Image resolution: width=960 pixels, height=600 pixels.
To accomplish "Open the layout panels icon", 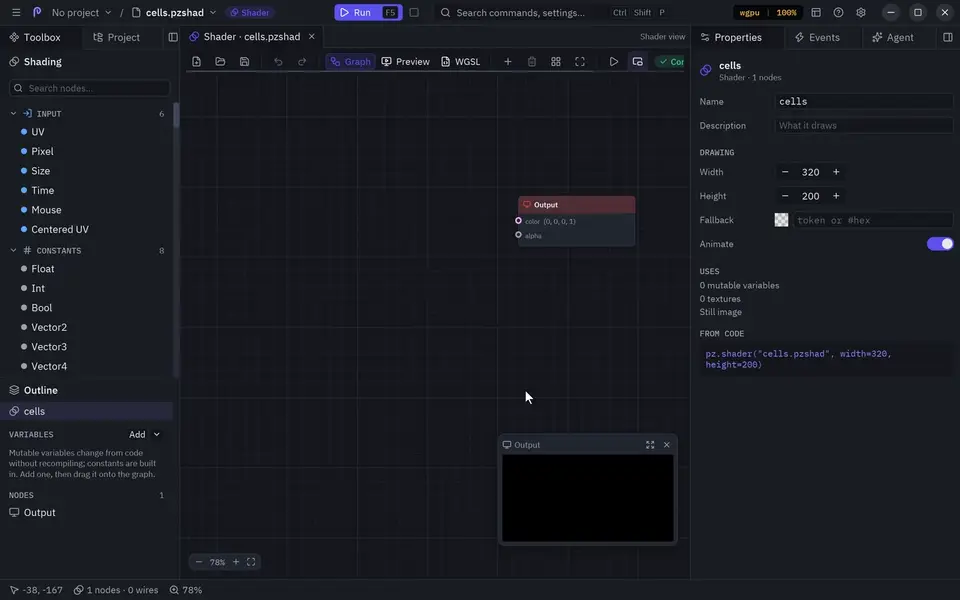I will (x=816, y=12).
